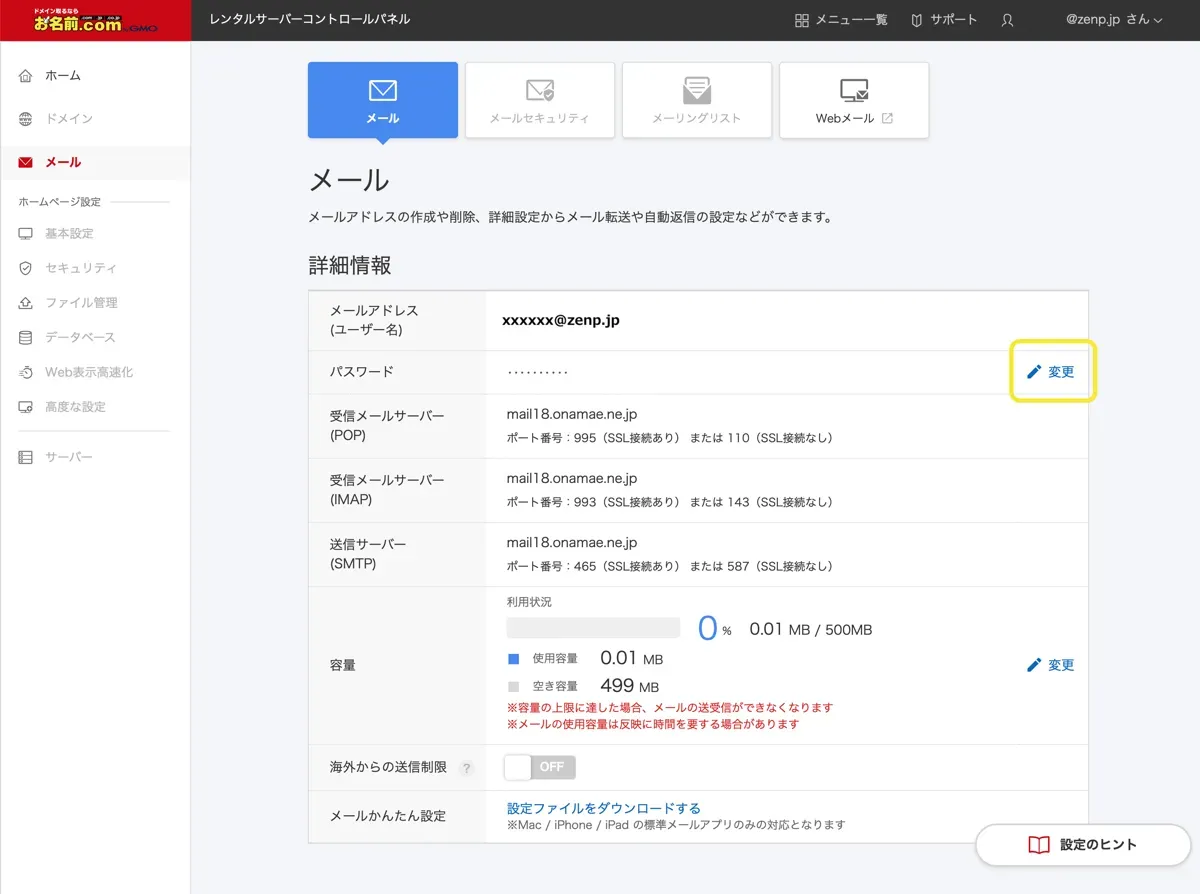1200x894 pixels.
Task: Toggle 海外からの送信制限 switch
Action: tap(540, 767)
